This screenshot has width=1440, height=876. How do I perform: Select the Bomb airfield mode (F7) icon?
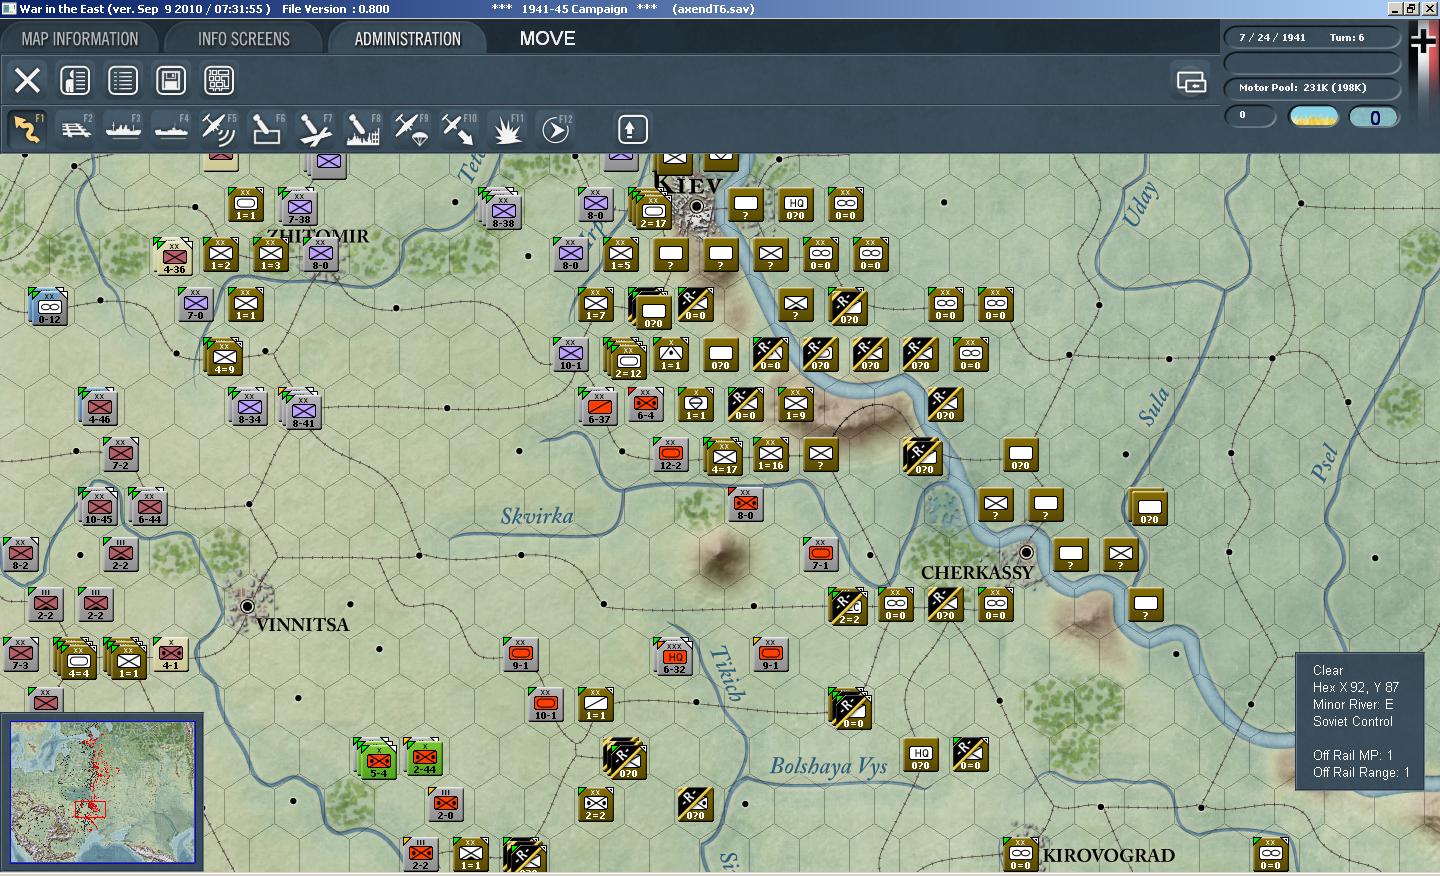coord(315,129)
